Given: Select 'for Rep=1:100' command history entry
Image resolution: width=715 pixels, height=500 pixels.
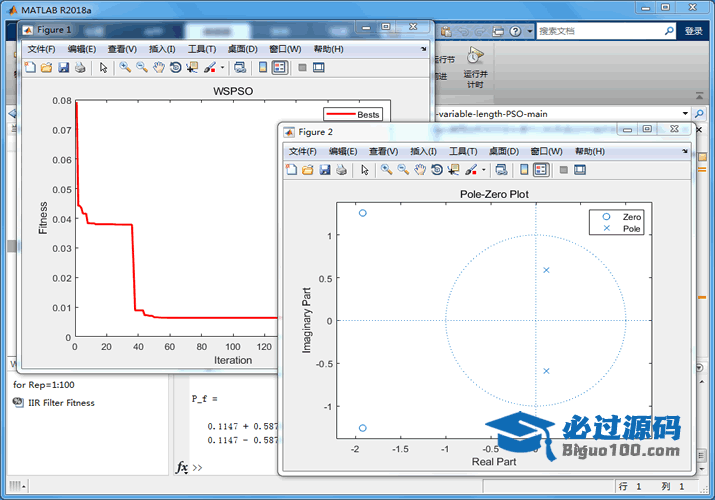Looking at the screenshot, I should click(x=44, y=385).
